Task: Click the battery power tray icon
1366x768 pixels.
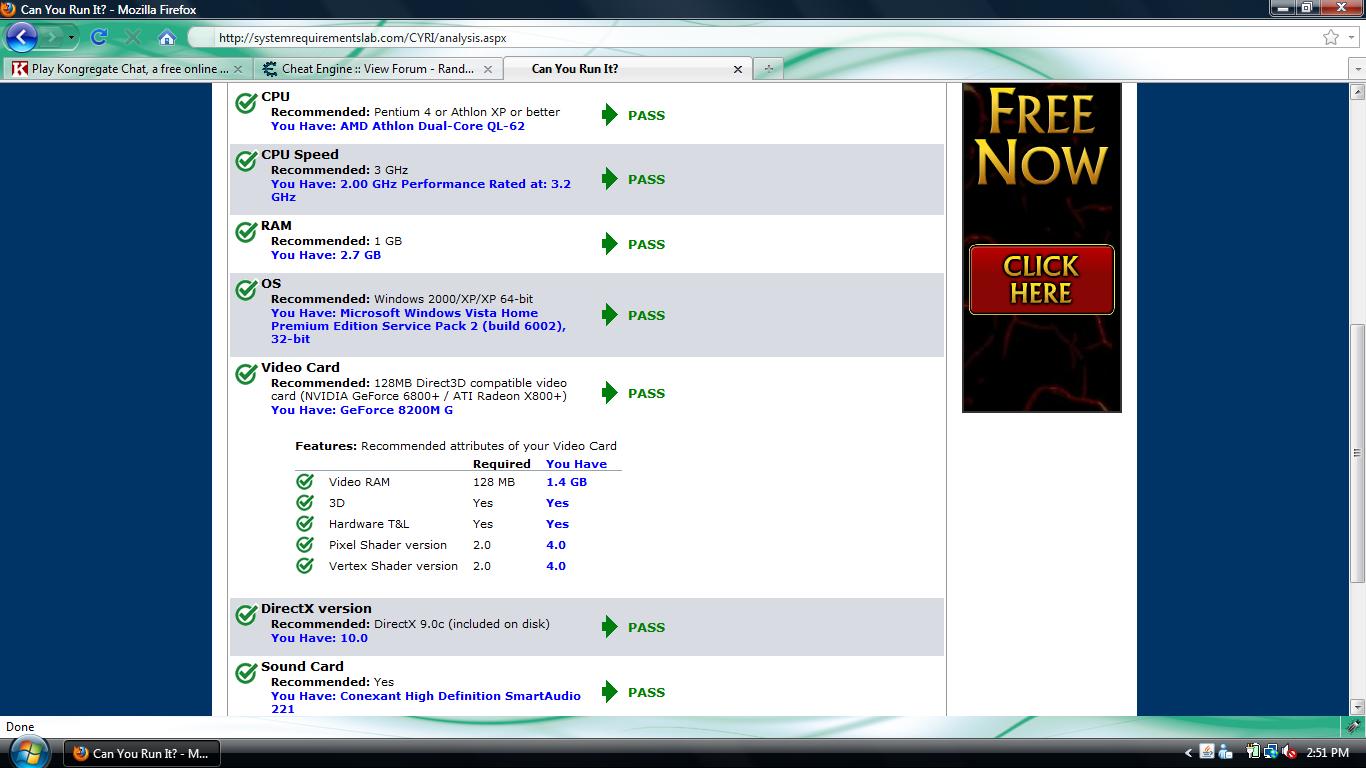Action: click(1252, 752)
